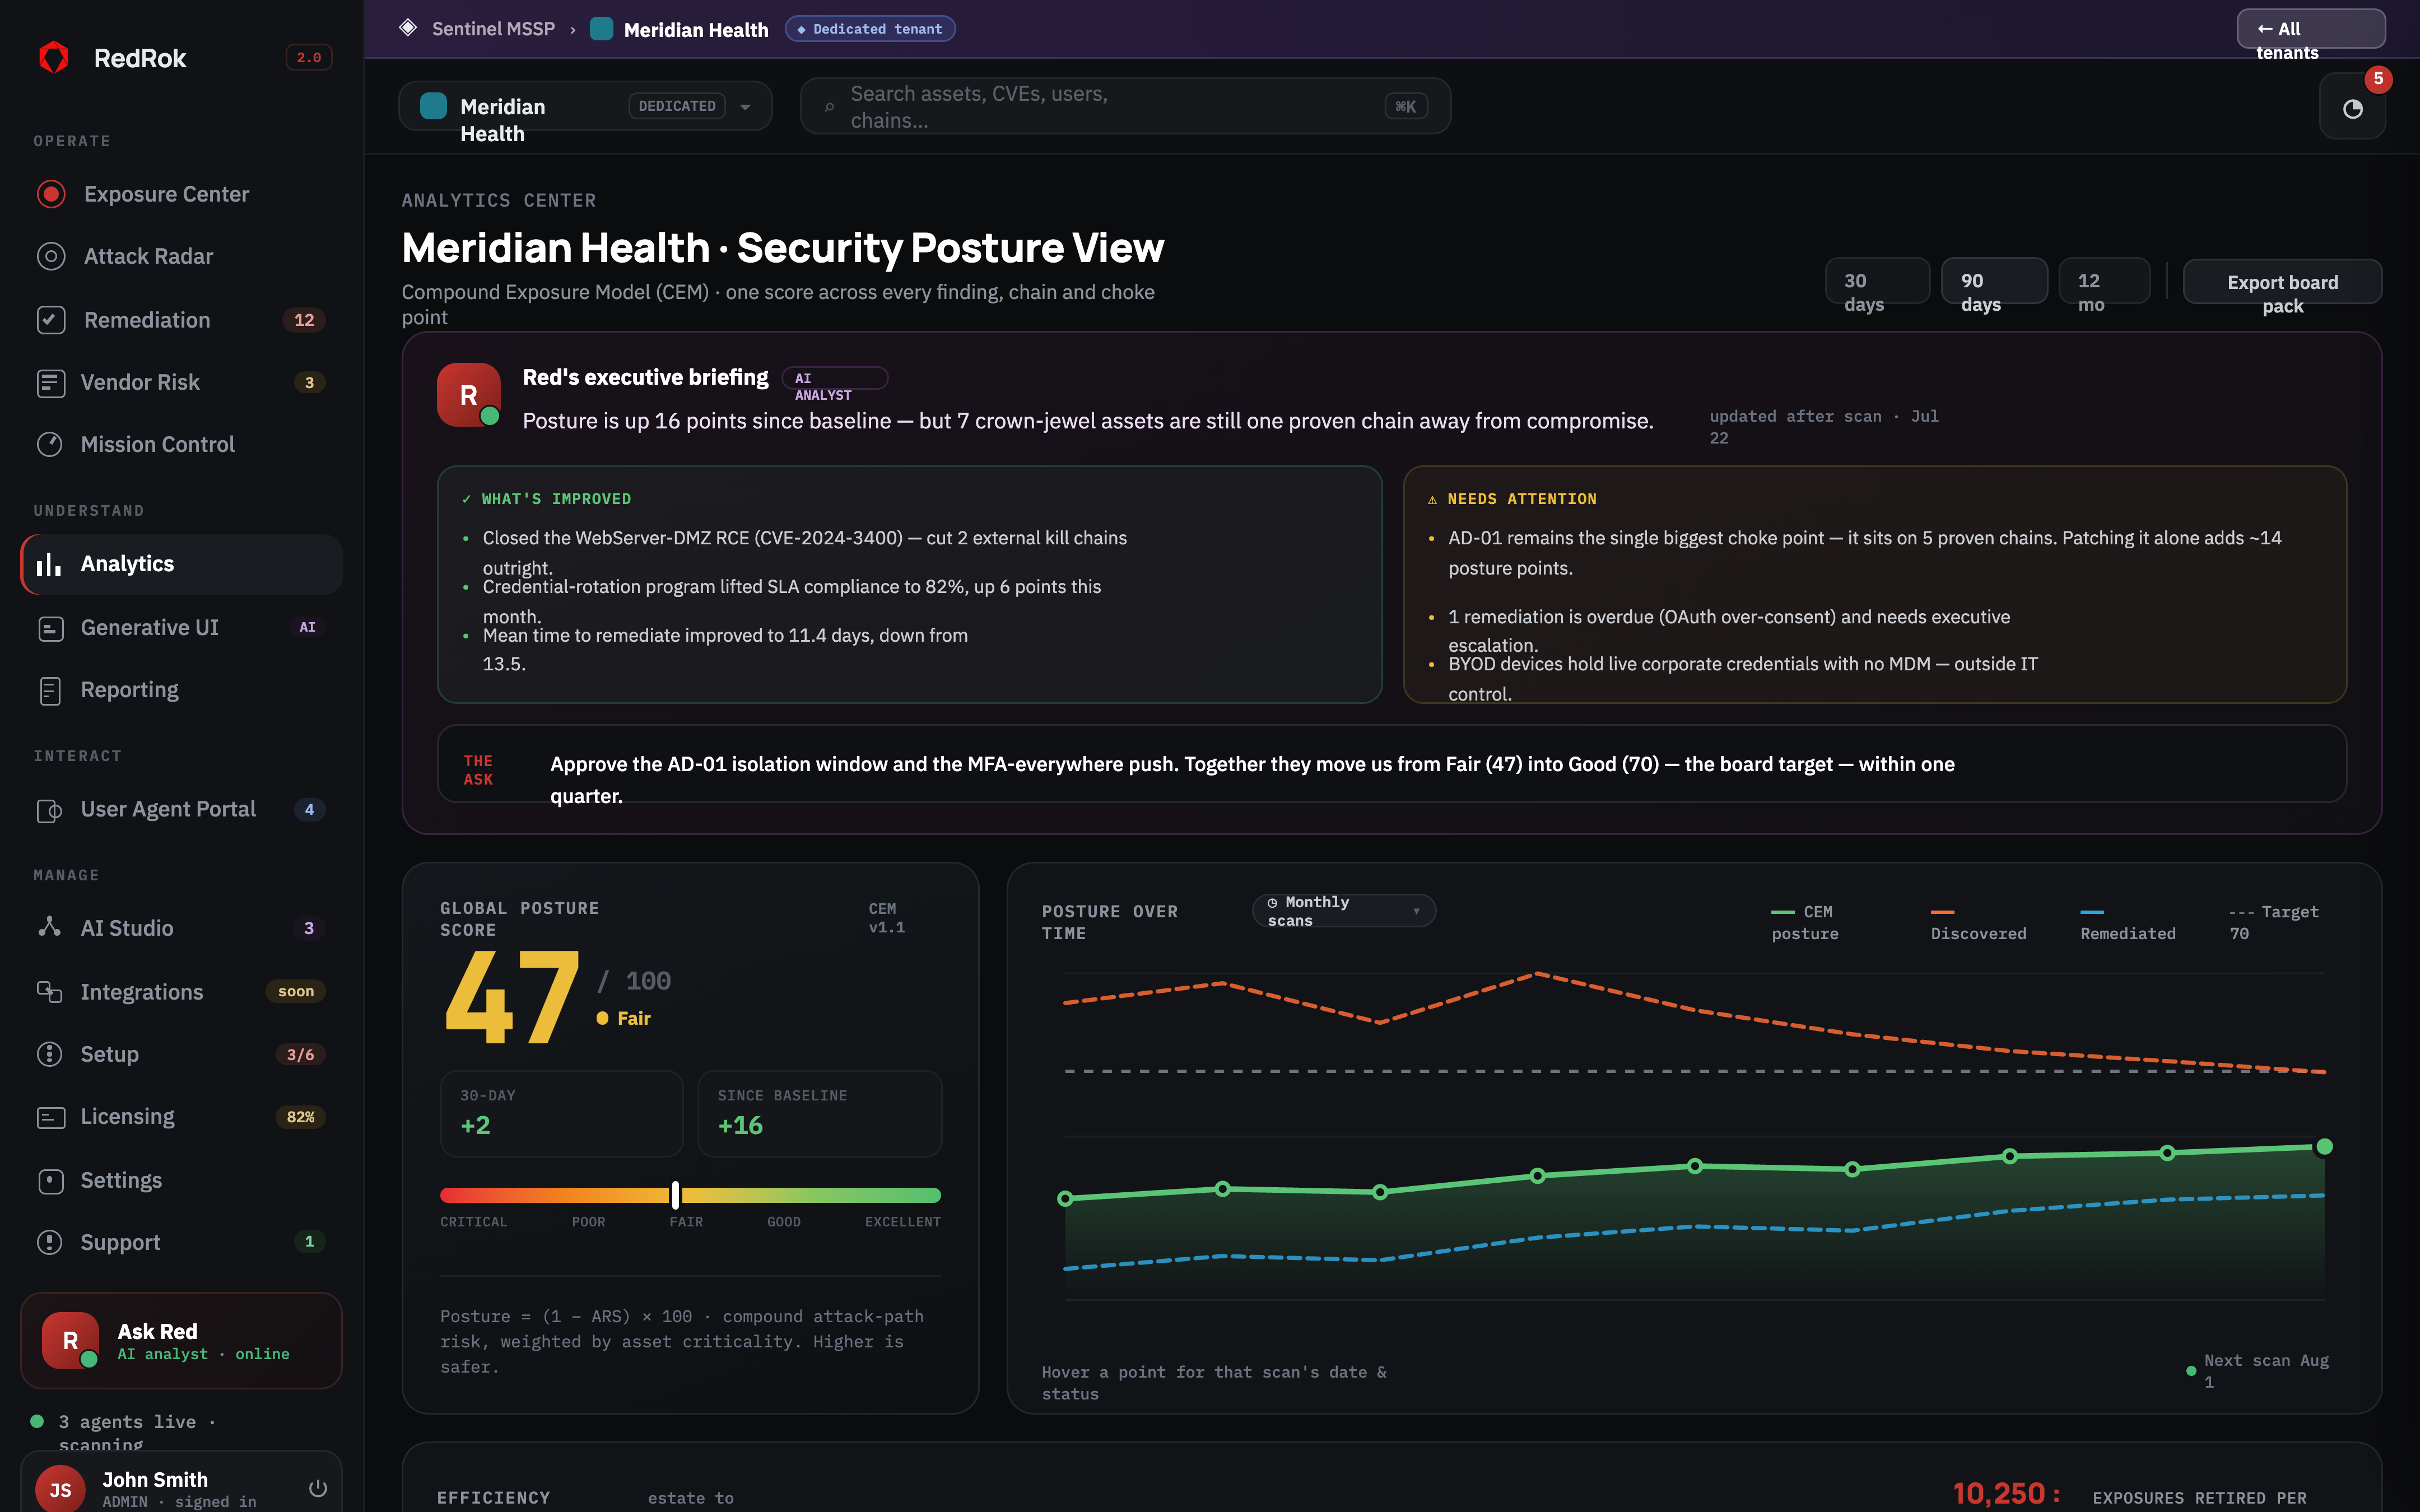Click the search magnifier icon
2420x1512 pixels.
click(x=829, y=107)
